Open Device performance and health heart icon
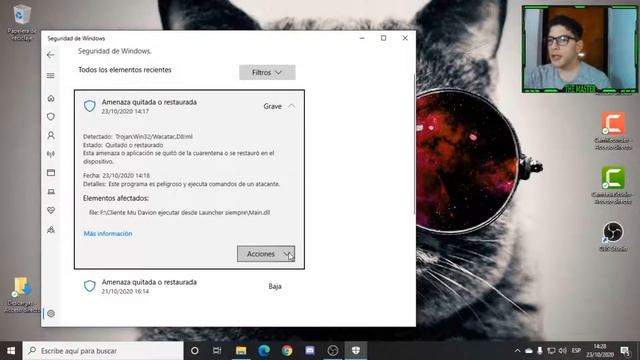 click(51, 210)
